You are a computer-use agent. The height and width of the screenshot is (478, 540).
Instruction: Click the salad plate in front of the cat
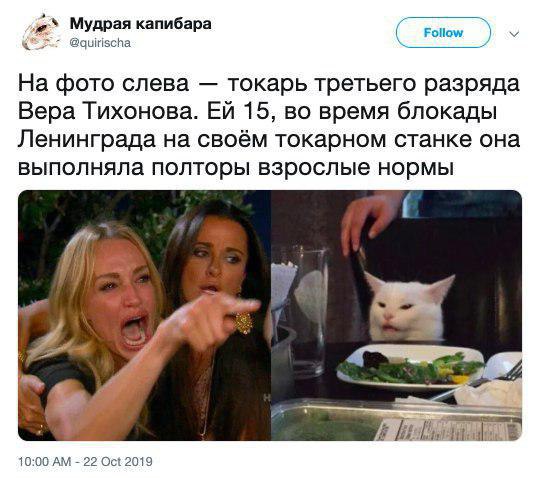(410, 367)
